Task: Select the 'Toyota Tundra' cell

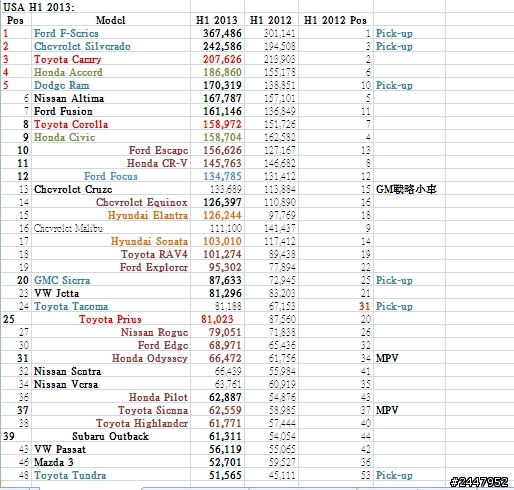Action: (x=70, y=475)
